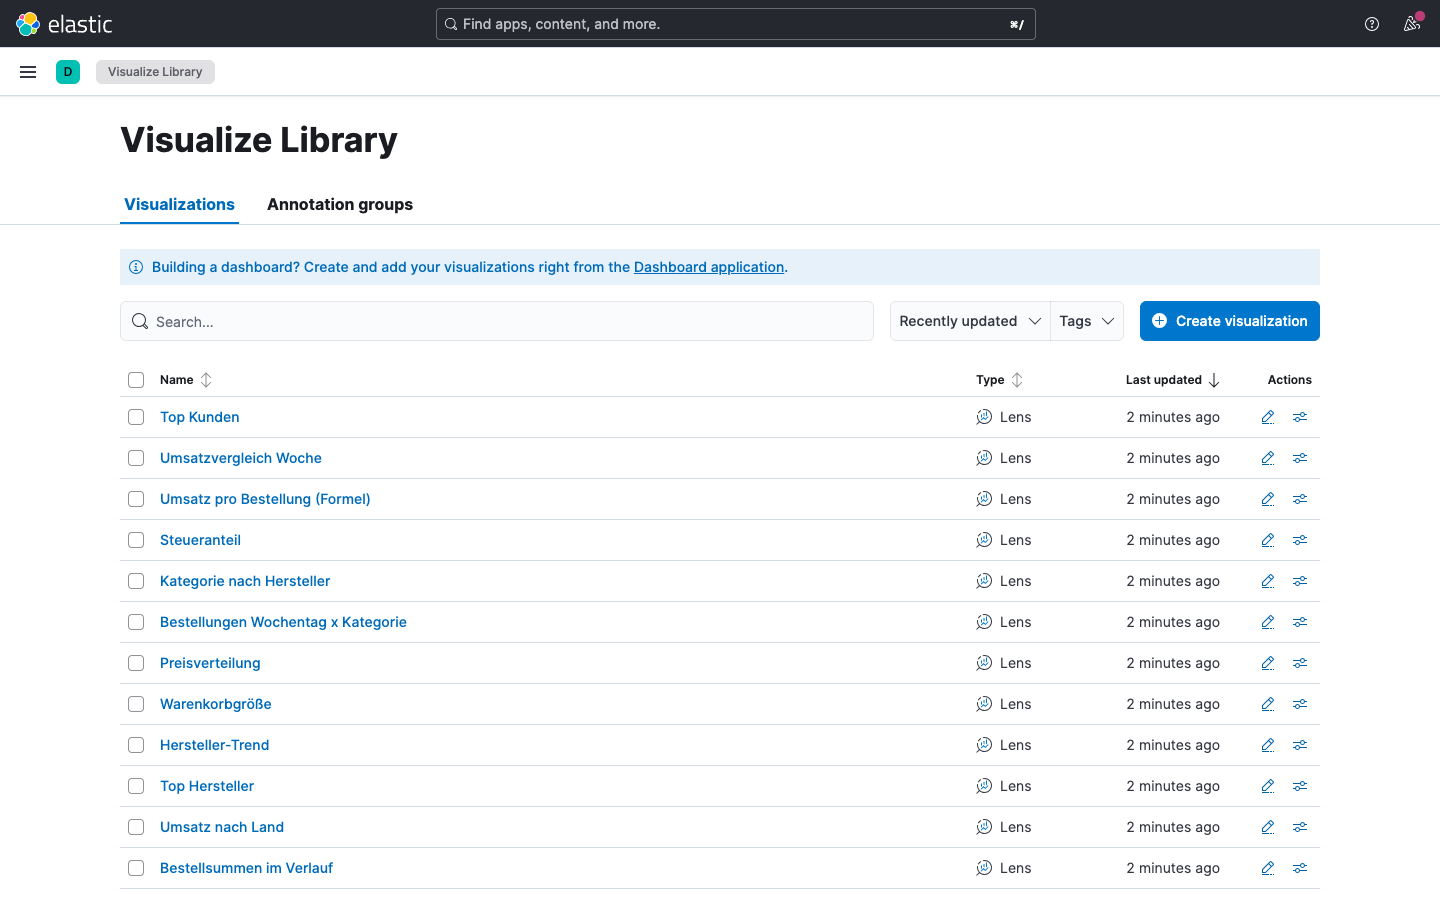1440x900 pixels.
Task: Check the Warenkorbgröße row checkbox
Action: (136, 704)
